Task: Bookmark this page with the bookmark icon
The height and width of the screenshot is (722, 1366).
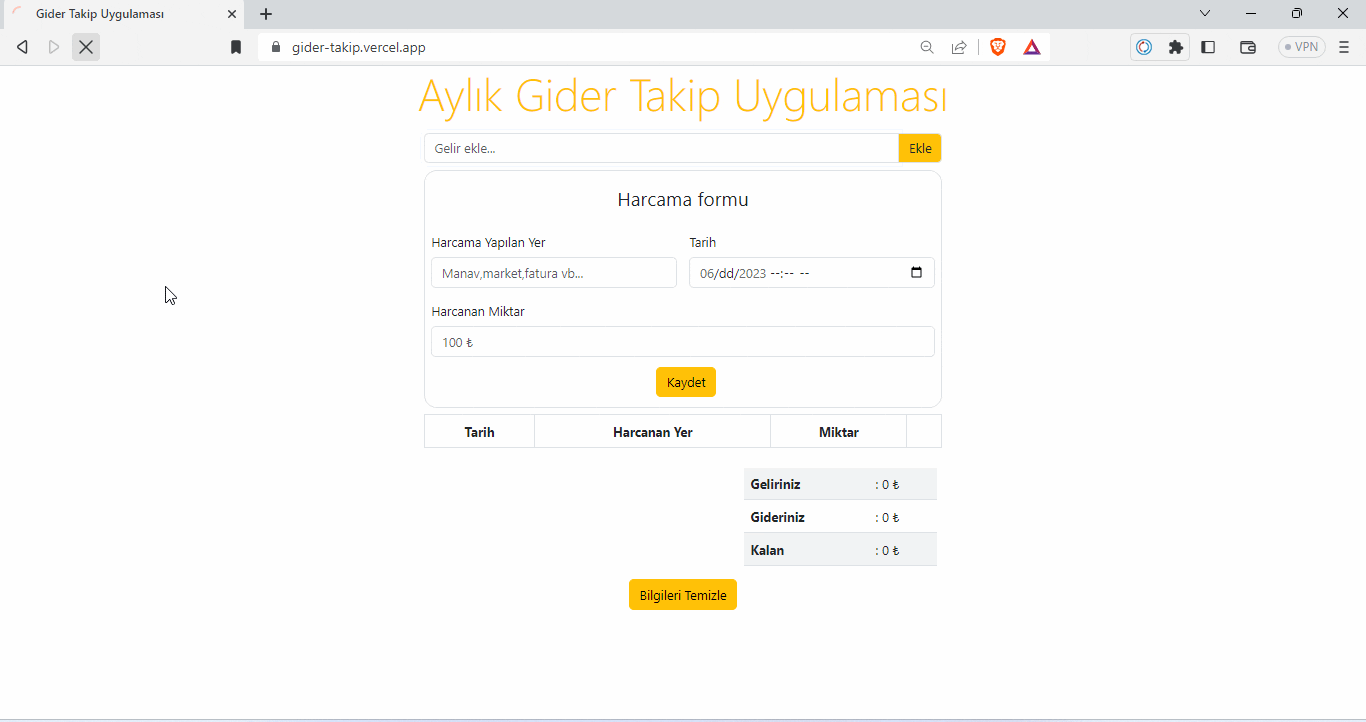Action: pos(236,47)
